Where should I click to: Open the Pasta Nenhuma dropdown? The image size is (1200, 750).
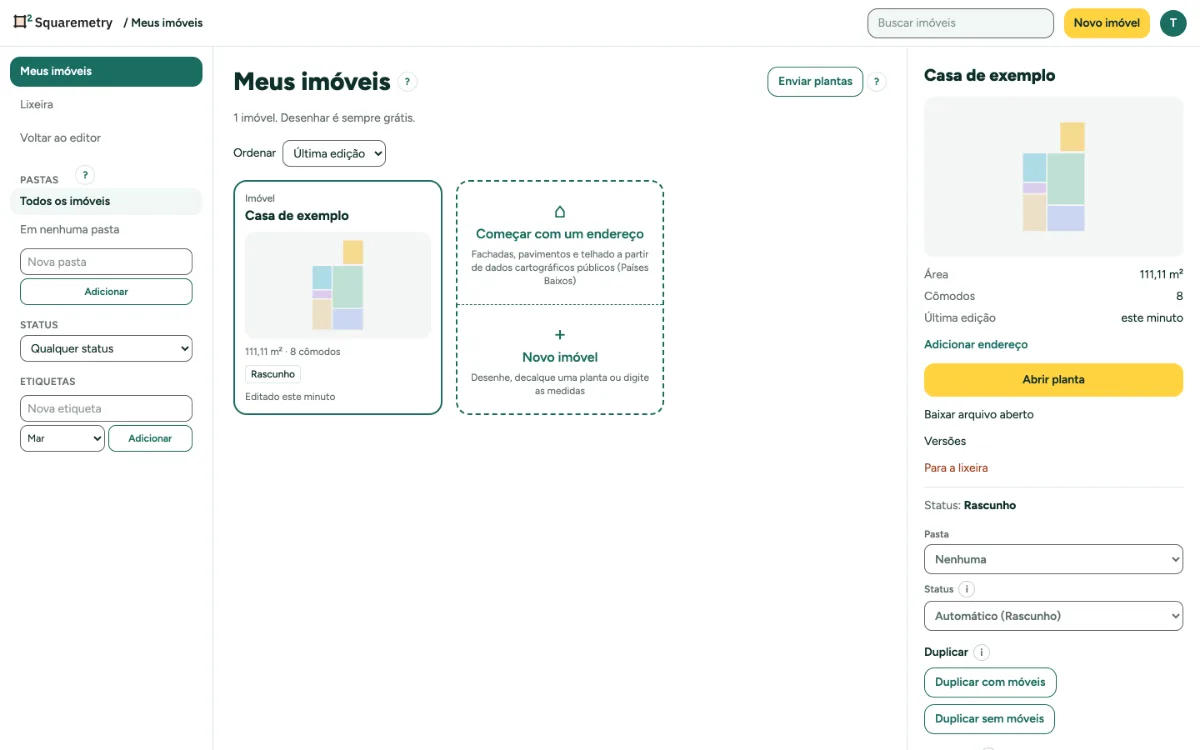click(1053, 559)
